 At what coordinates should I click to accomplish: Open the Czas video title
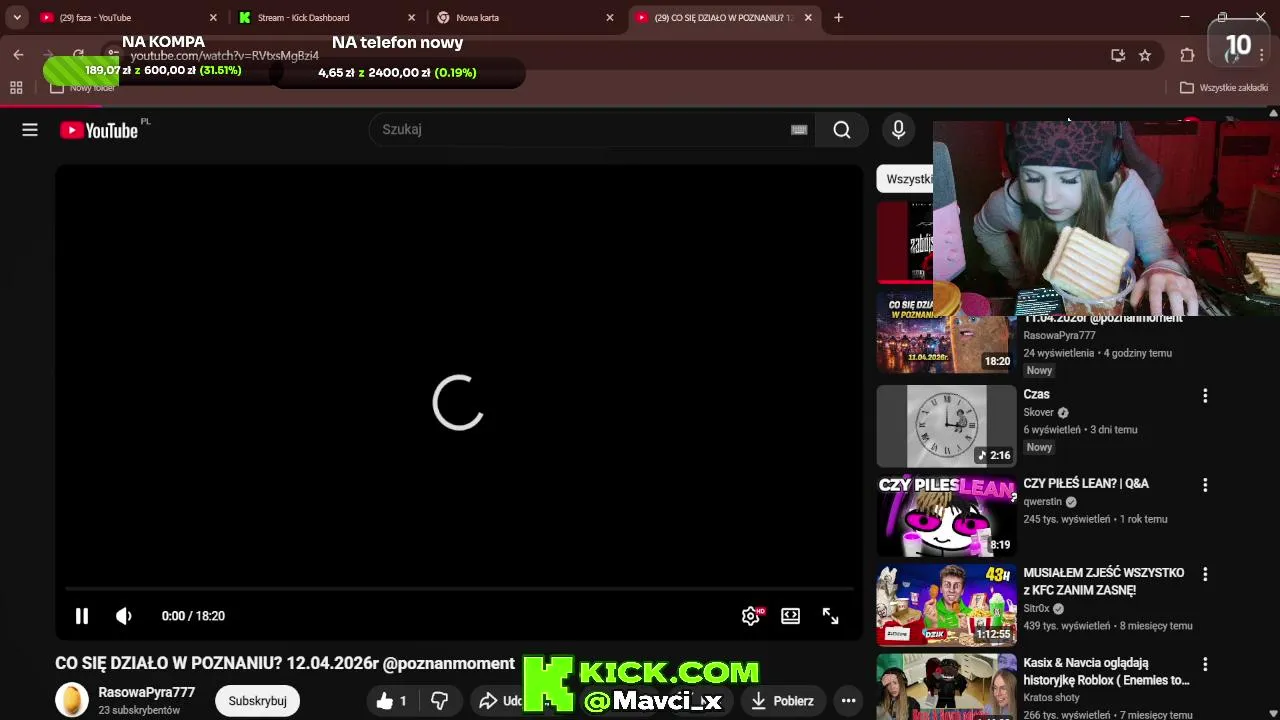point(1036,395)
